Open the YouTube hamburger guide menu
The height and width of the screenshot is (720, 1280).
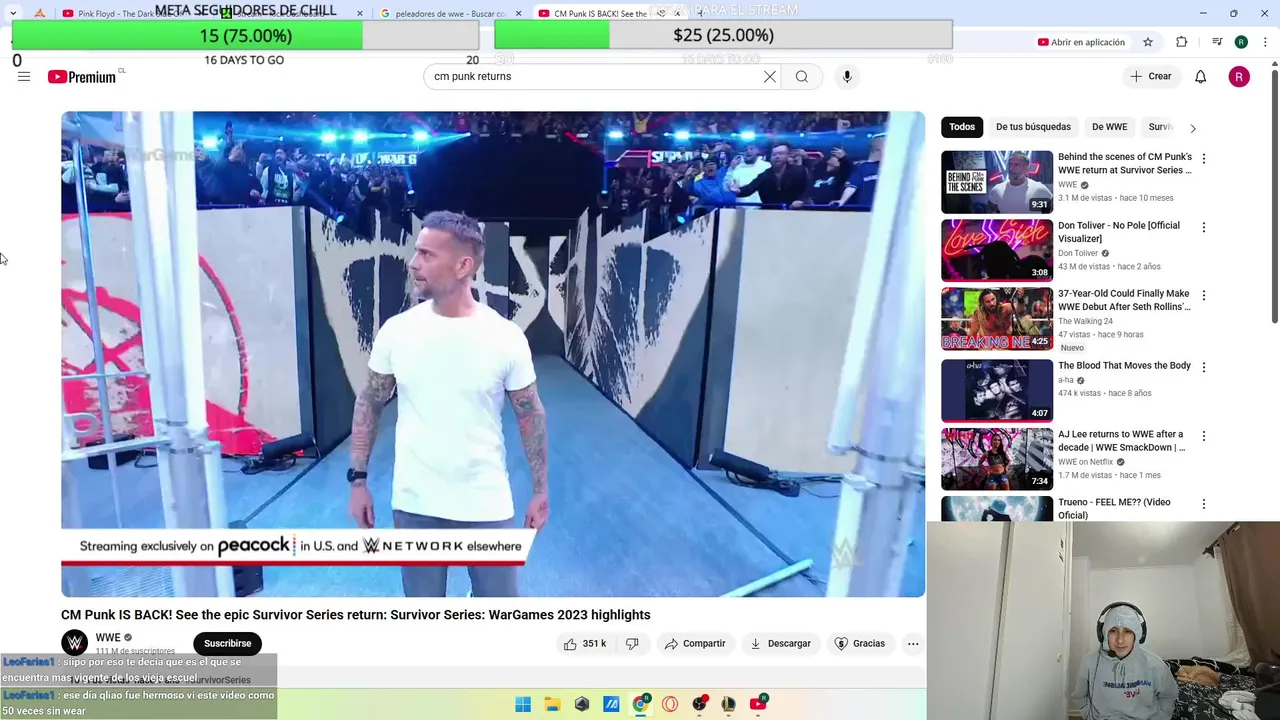click(x=24, y=77)
